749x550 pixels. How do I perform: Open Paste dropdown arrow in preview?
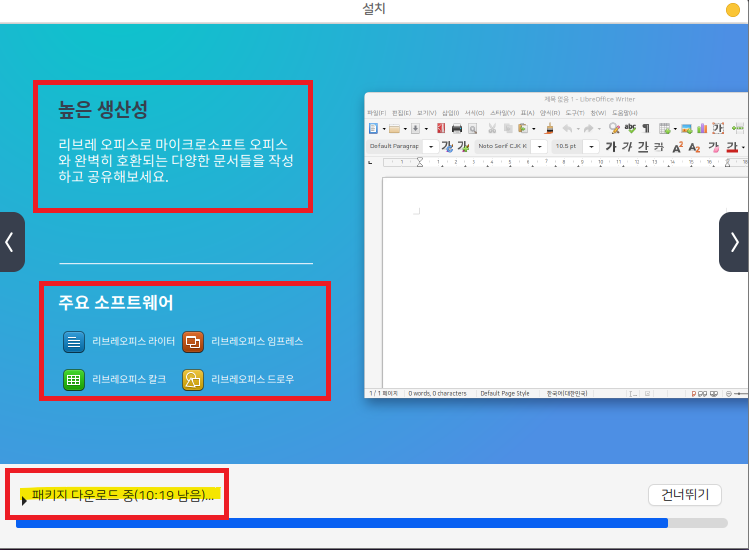(x=534, y=129)
